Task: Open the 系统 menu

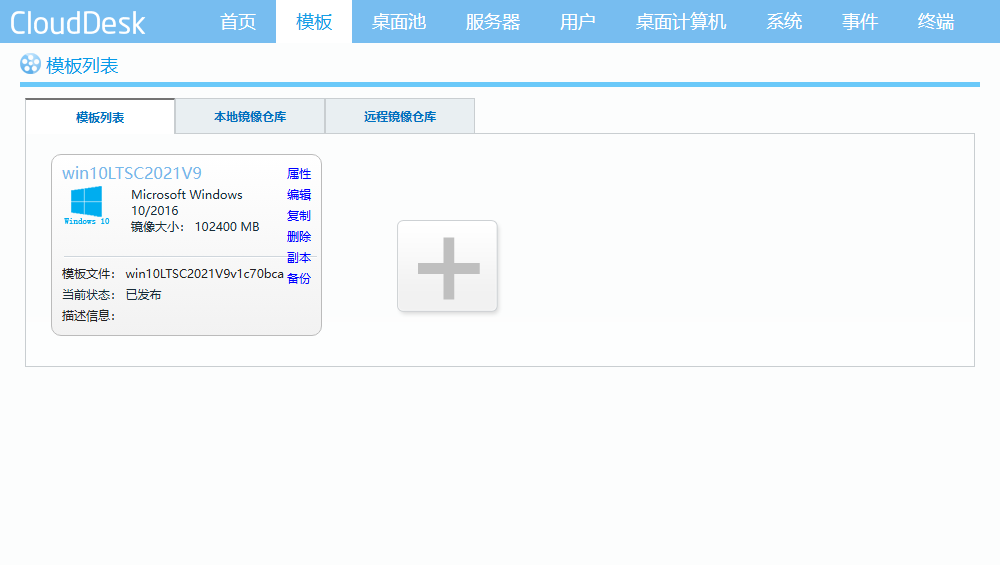Action: pos(784,22)
